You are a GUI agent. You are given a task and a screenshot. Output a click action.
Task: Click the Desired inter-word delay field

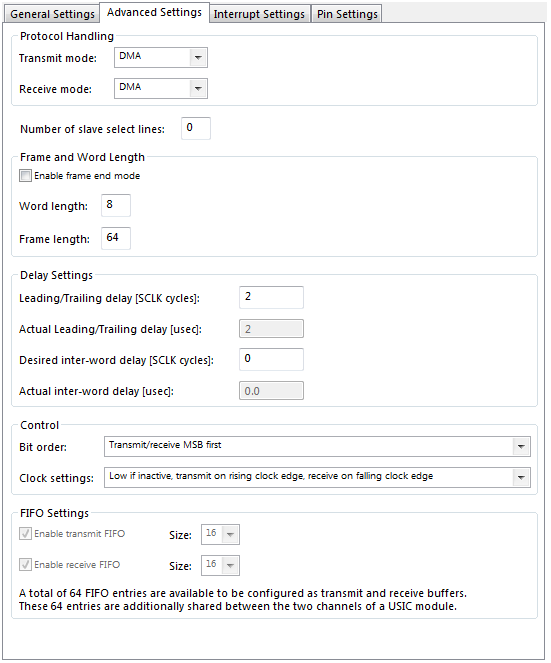(x=271, y=359)
